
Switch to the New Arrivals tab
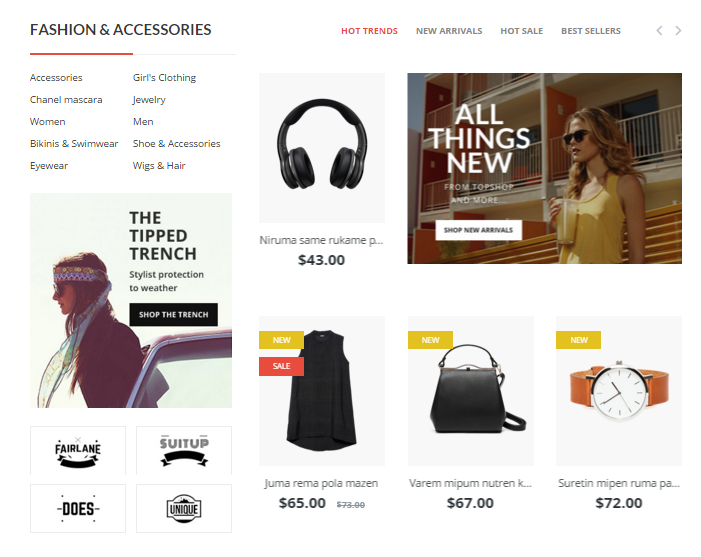click(449, 31)
